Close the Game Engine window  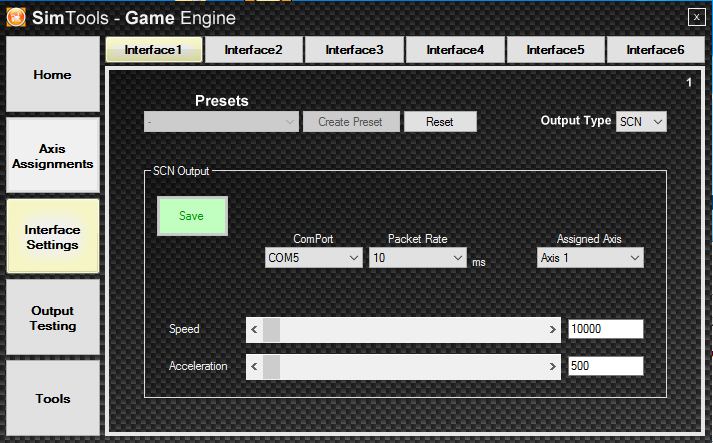pos(696,16)
